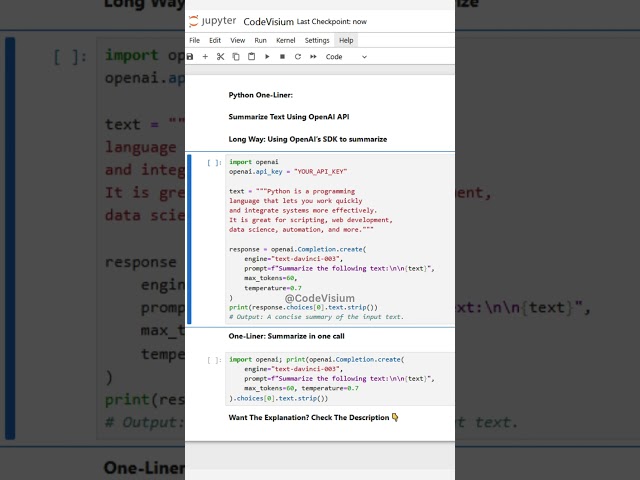
Task: Click inside the second one-liner code cell
Action: (340, 379)
